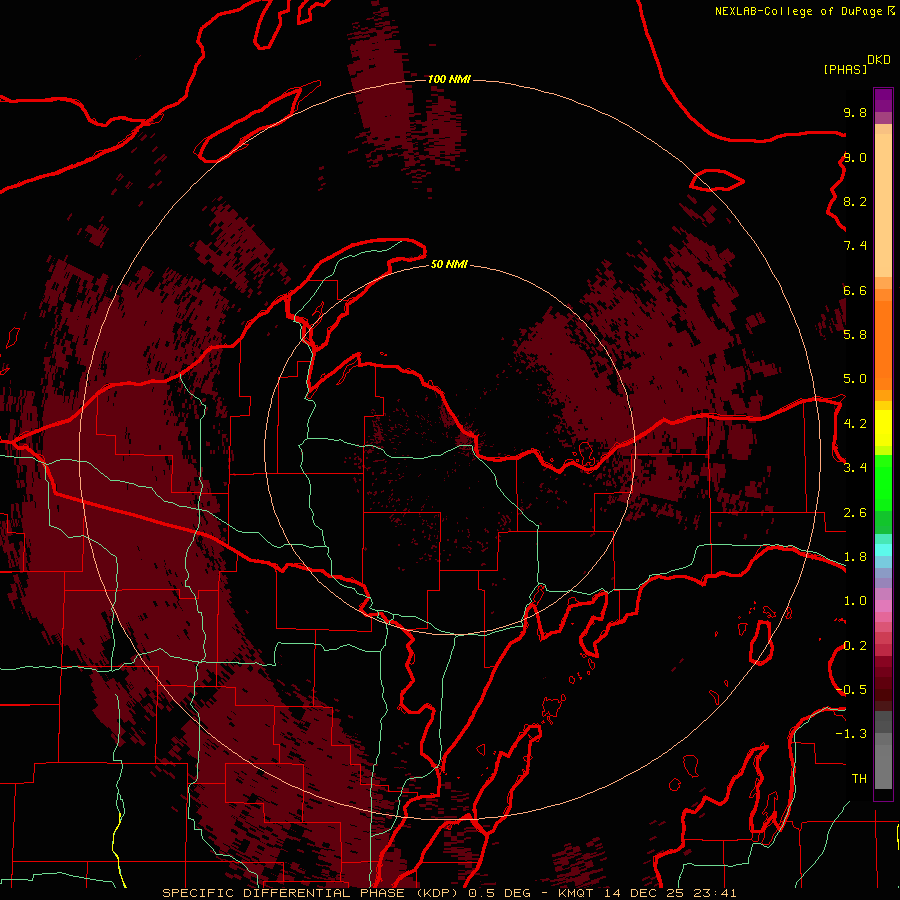Viewport: 900px width, 900px height.
Task: Click the 6.6 scale value
Action: (855, 290)
